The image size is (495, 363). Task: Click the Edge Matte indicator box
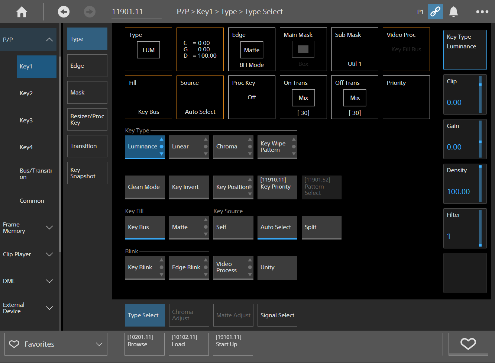[x=251, y=50]
